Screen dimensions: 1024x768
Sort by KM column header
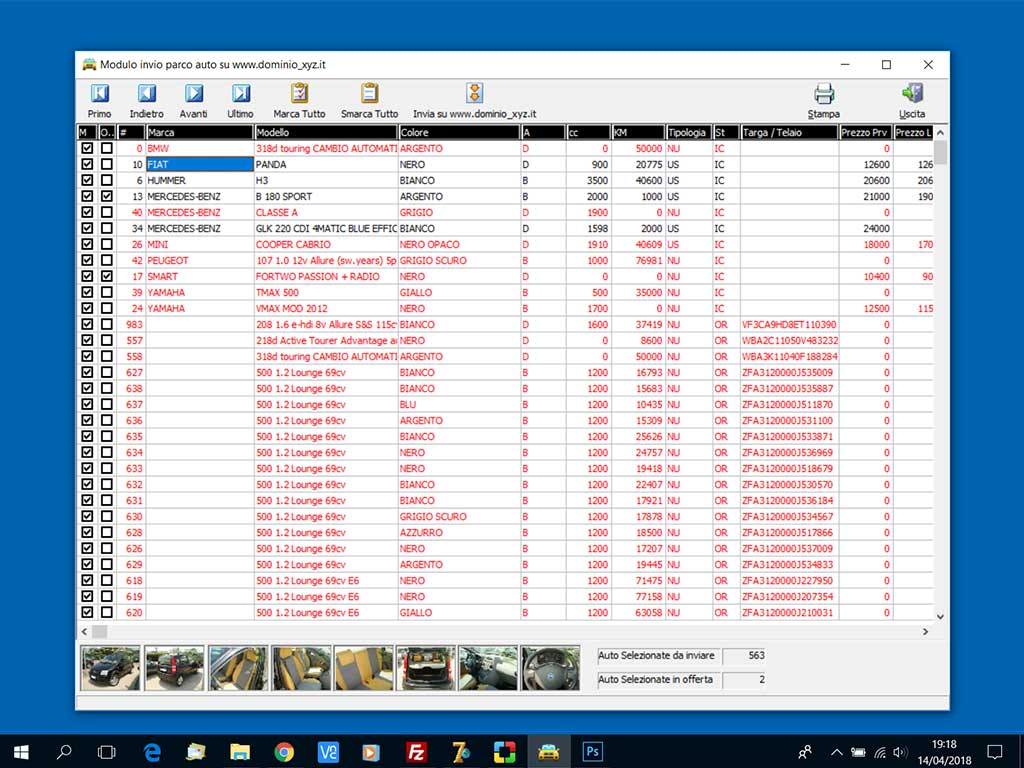coord(638,133)
